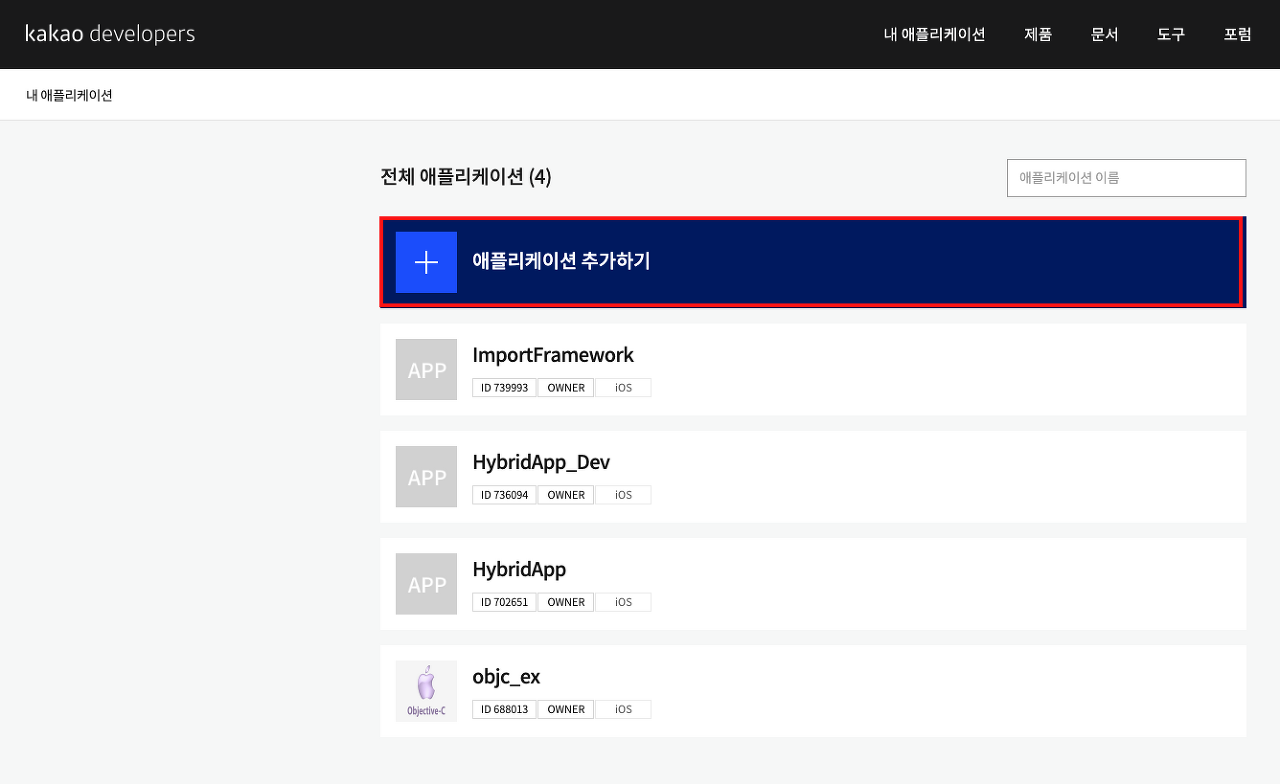Image resolution: width=1280 pixels, height=784 pixels.
Task: Click the blue plus icon
Action: [426, 262]
